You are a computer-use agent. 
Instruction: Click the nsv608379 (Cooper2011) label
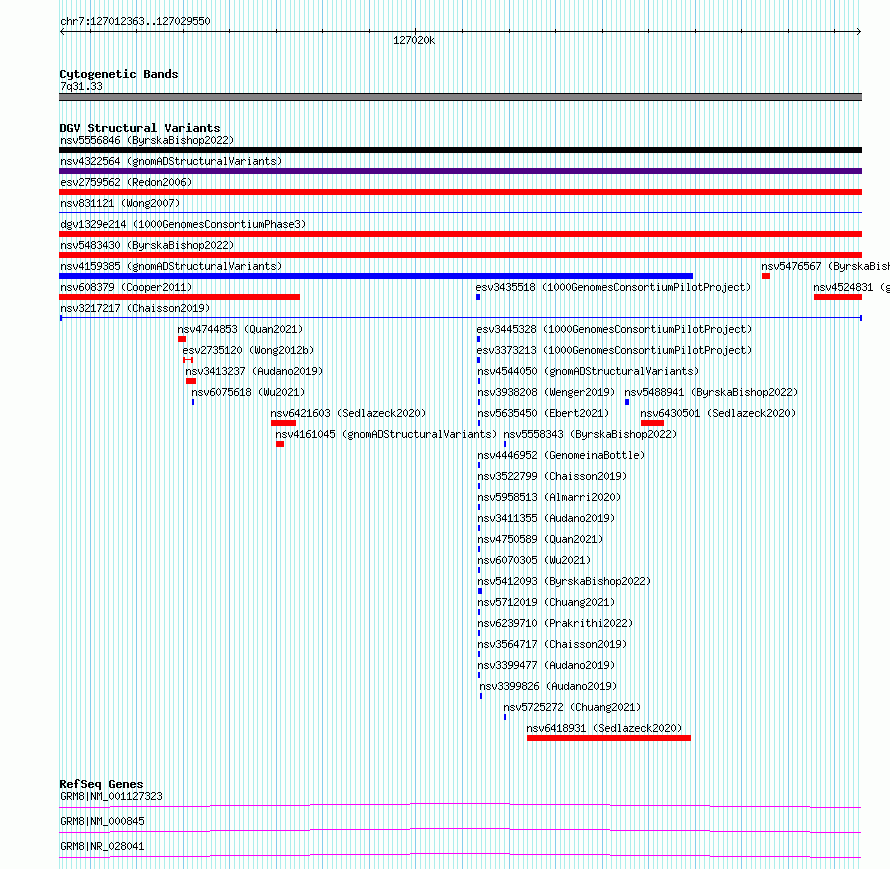(x=126, y=287)
